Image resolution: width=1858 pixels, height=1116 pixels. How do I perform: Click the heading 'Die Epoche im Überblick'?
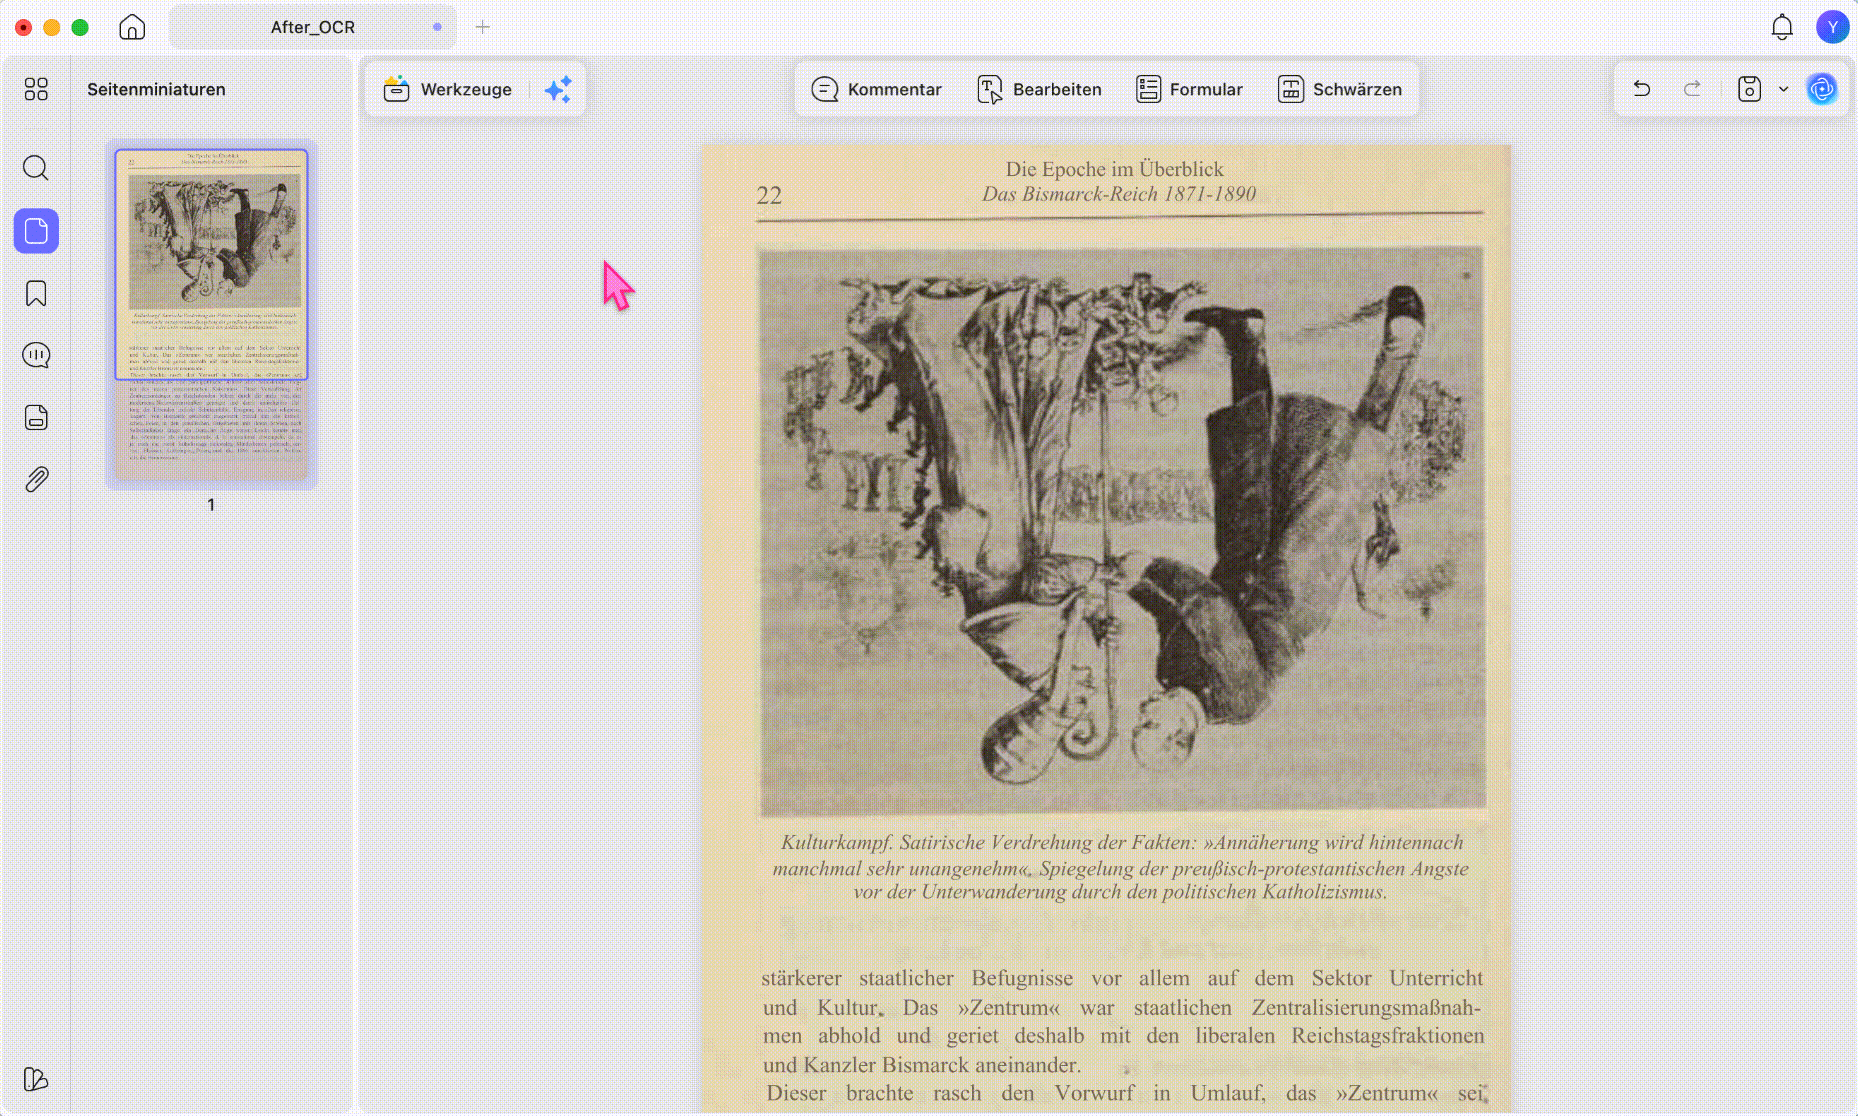click(x=1114, y=169)
